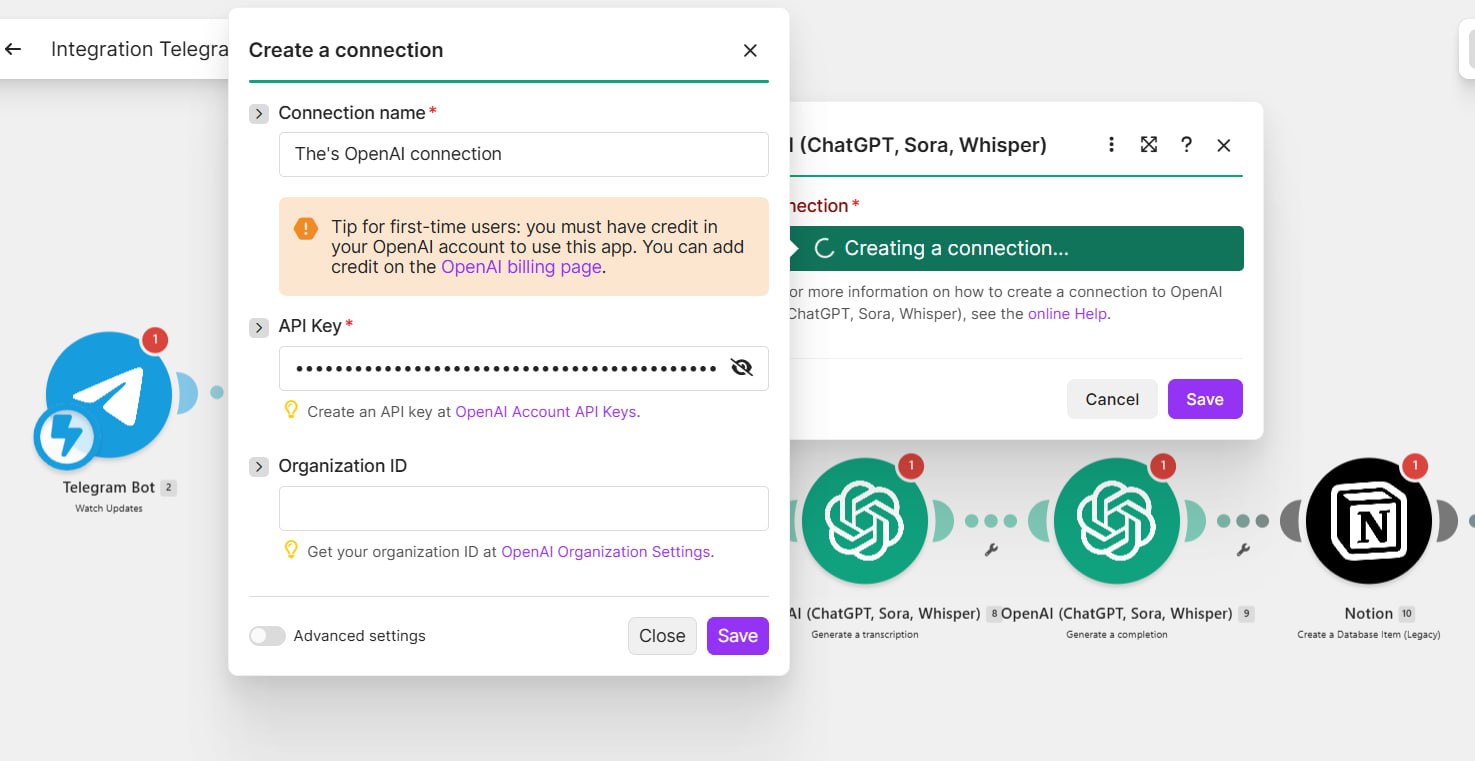Expand the Connection name field options
Screen dimensions: 1475x761
pos(259,114)
